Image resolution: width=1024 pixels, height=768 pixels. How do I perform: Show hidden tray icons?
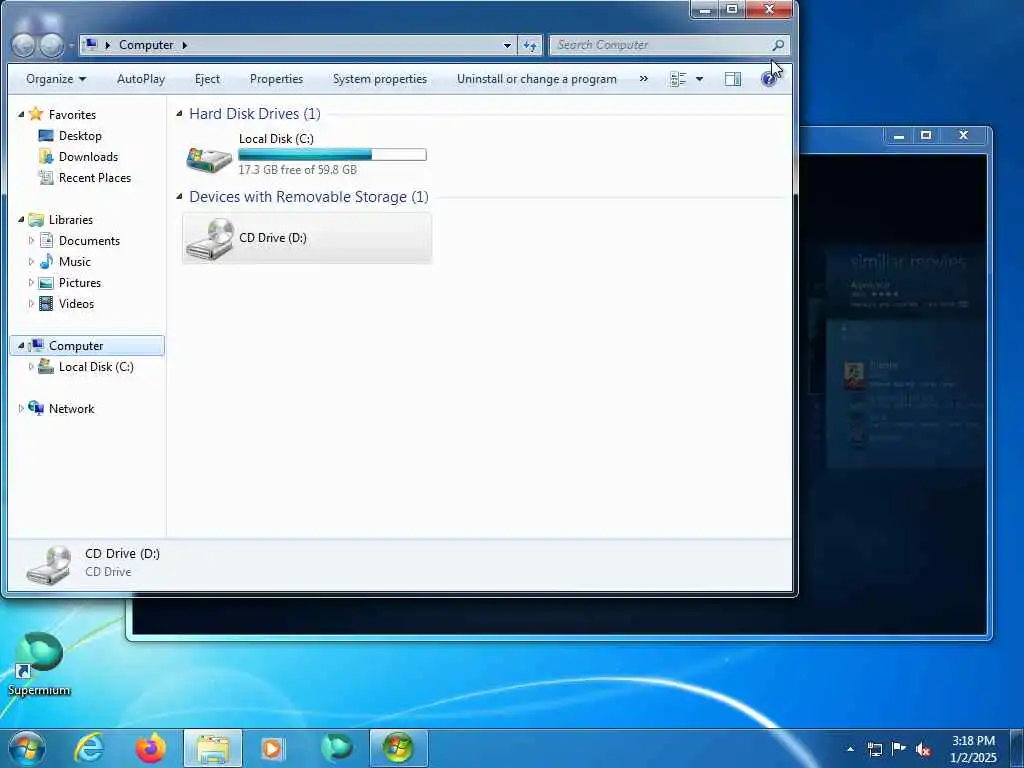pyautogui.click(x=850, y=749)
